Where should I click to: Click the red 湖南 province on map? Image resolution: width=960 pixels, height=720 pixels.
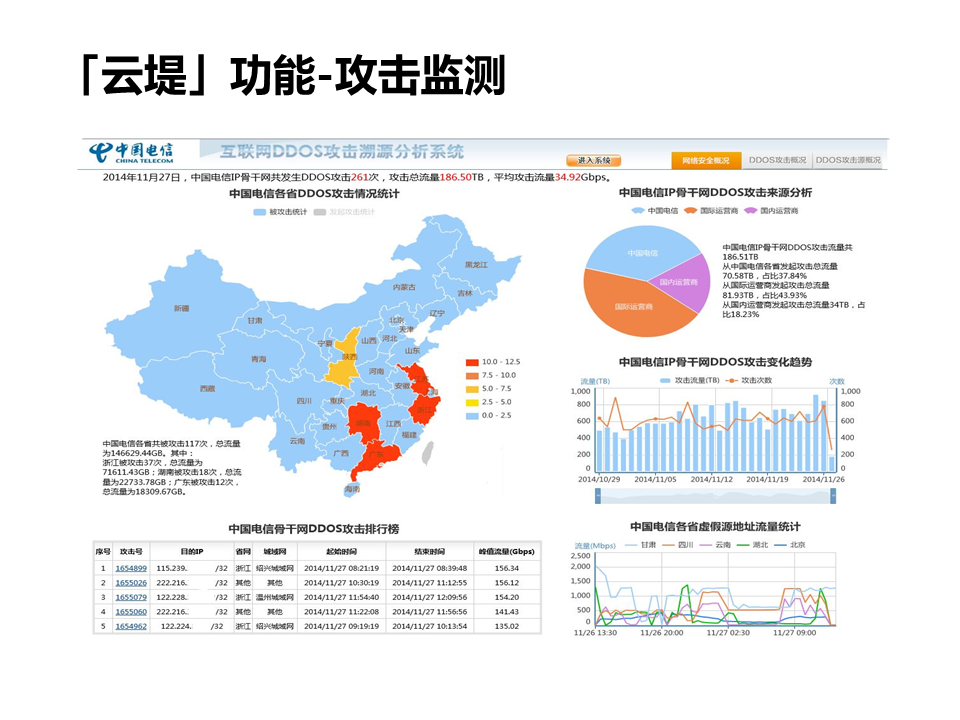pos(365,422)
